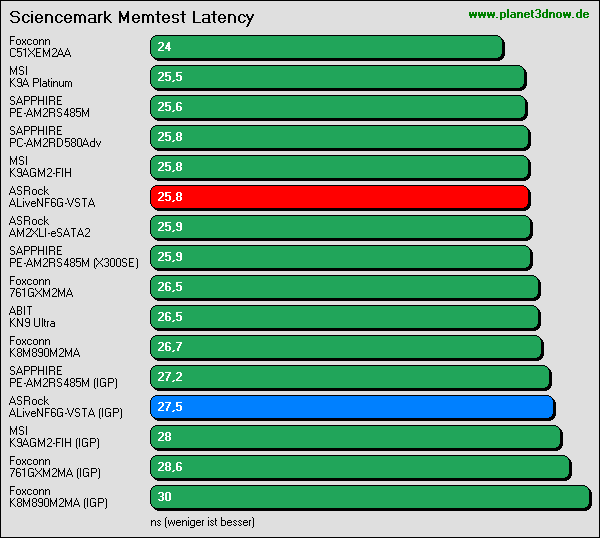Click the bar showing 26,7
This screenshot has width=600, height=538.
(x=347, y=347)
